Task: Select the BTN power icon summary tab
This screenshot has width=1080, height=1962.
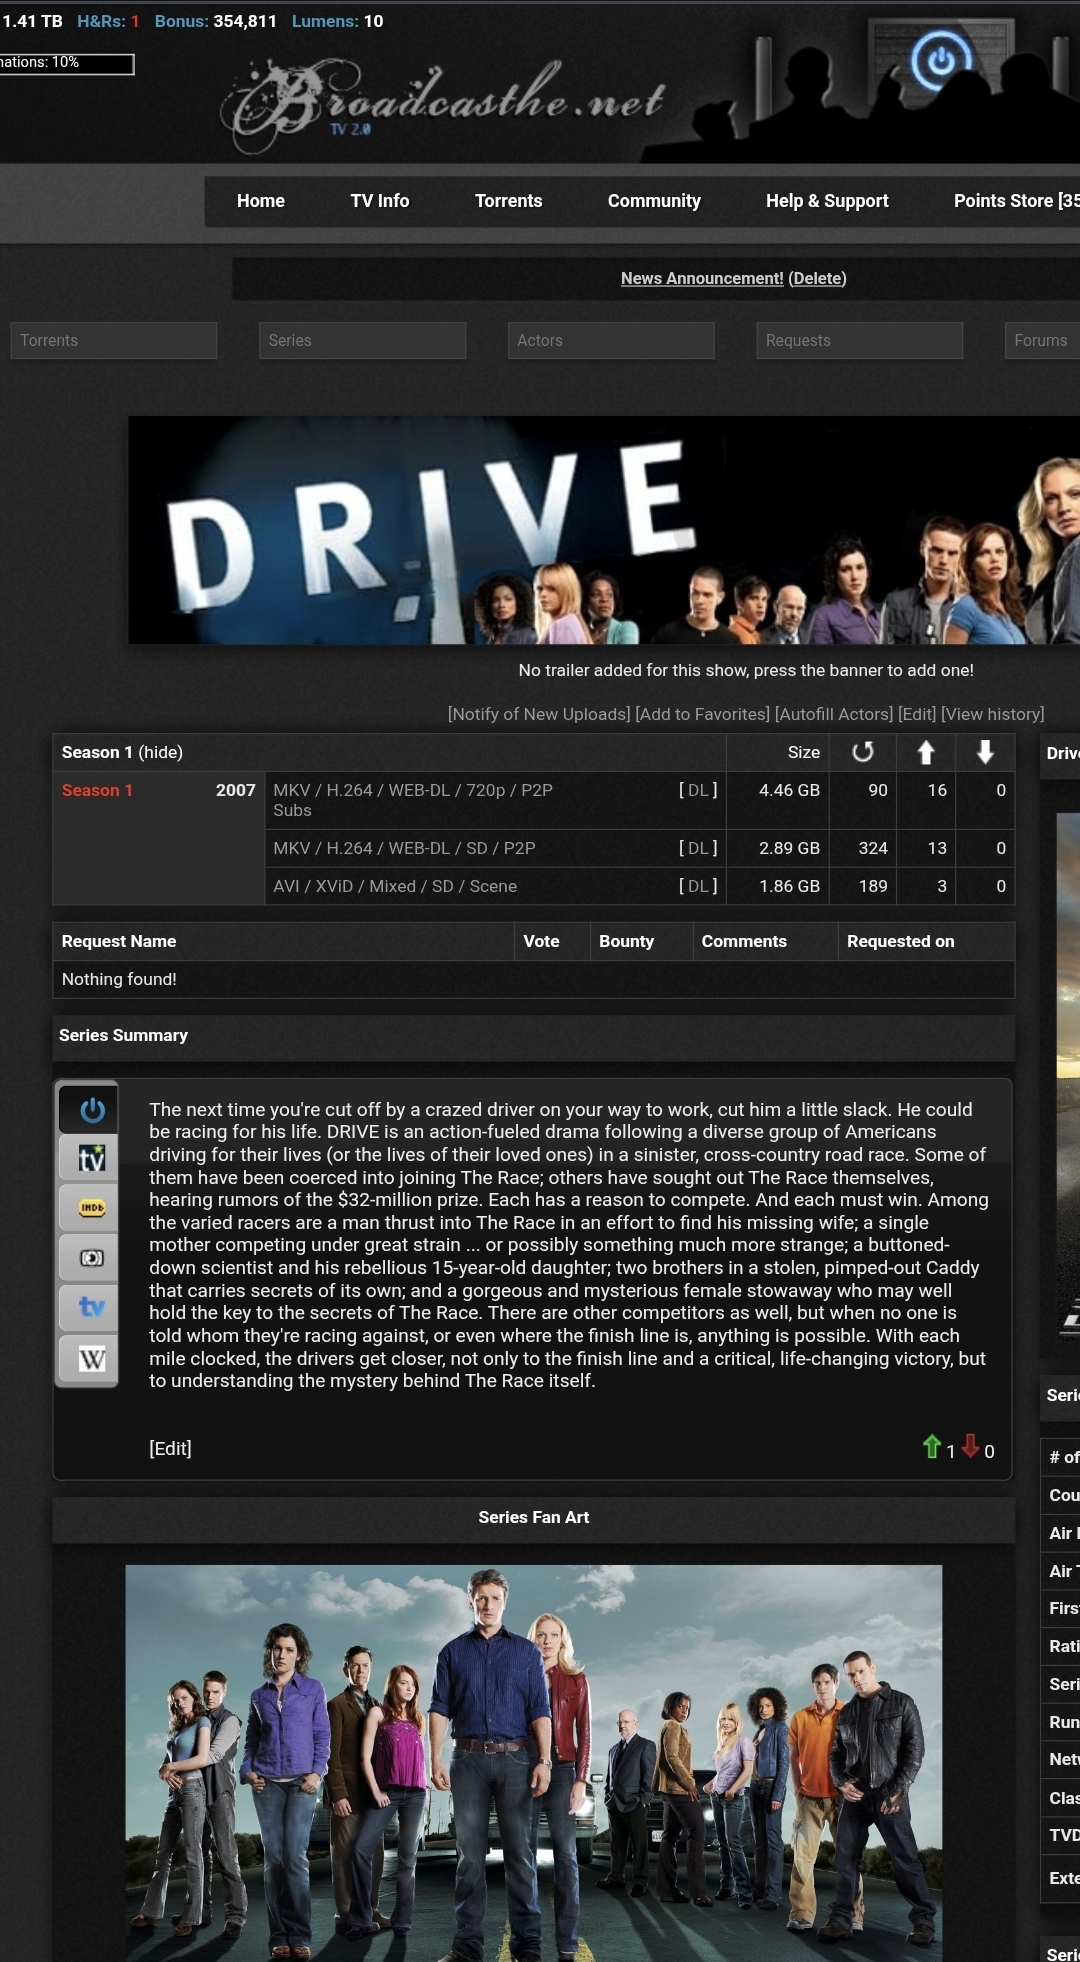Action: tap(90, 1109)
